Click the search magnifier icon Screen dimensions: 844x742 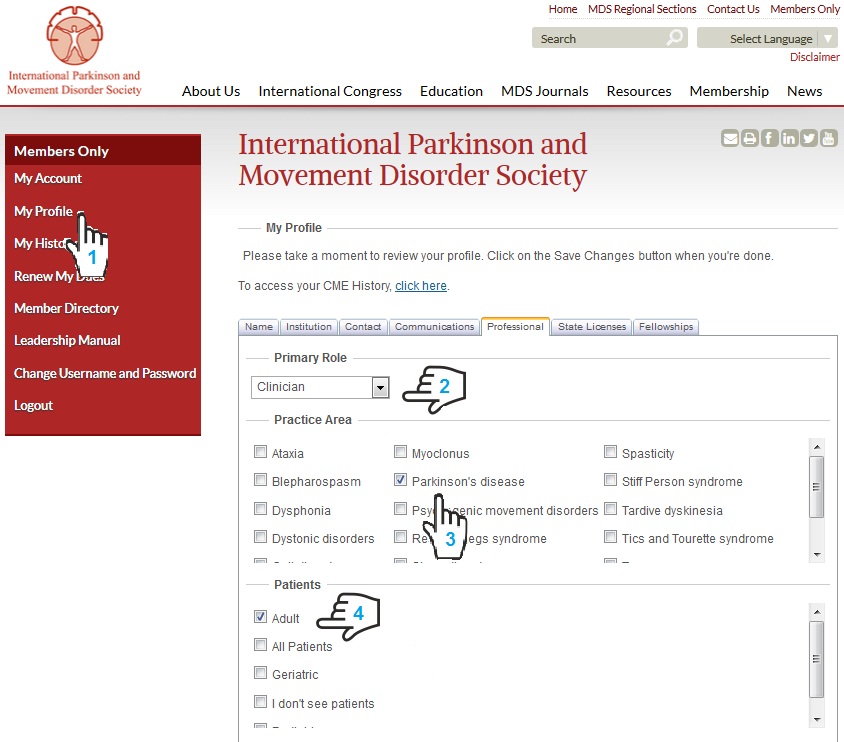(674, 38)
